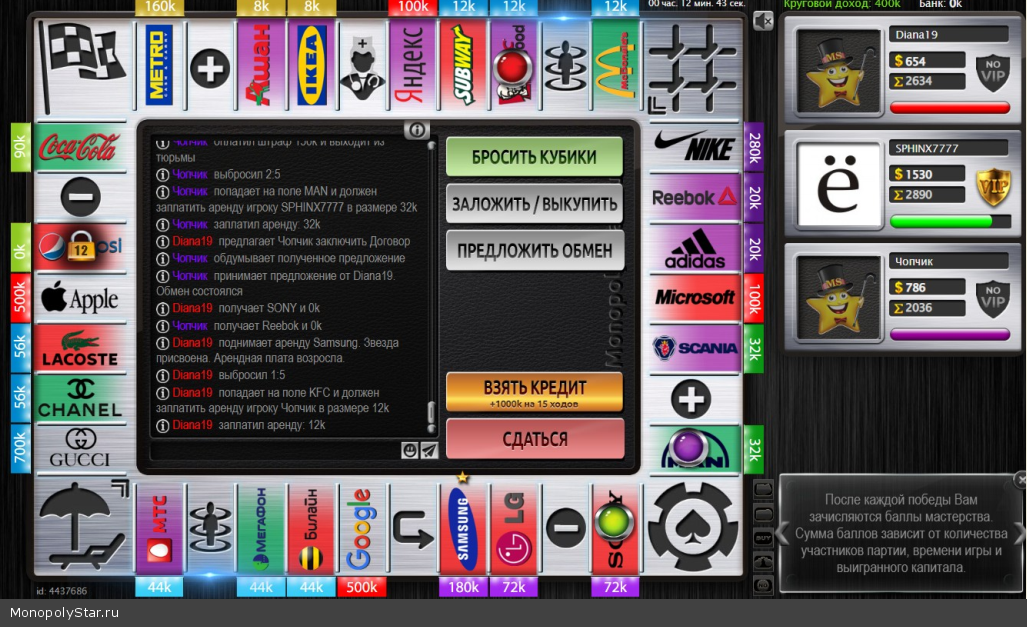Select the Coca-Cola property cell
This screenshot has height=627, width=1027.
81,147
